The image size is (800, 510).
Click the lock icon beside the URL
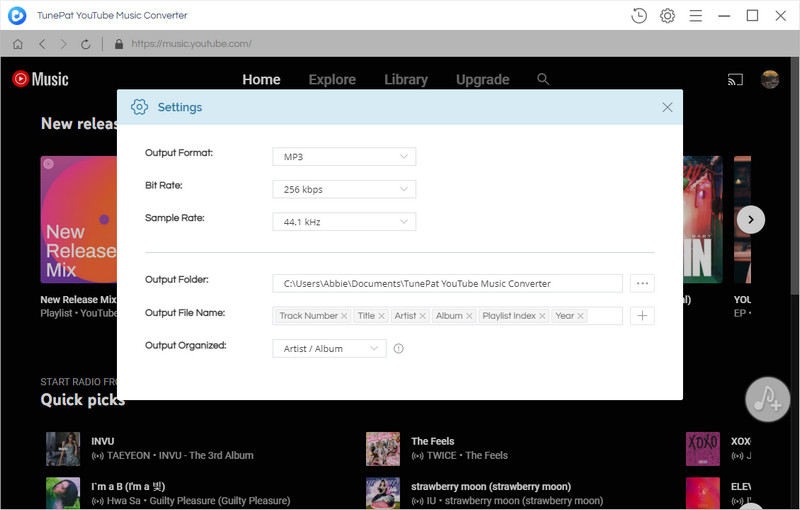tap(119, 44)
